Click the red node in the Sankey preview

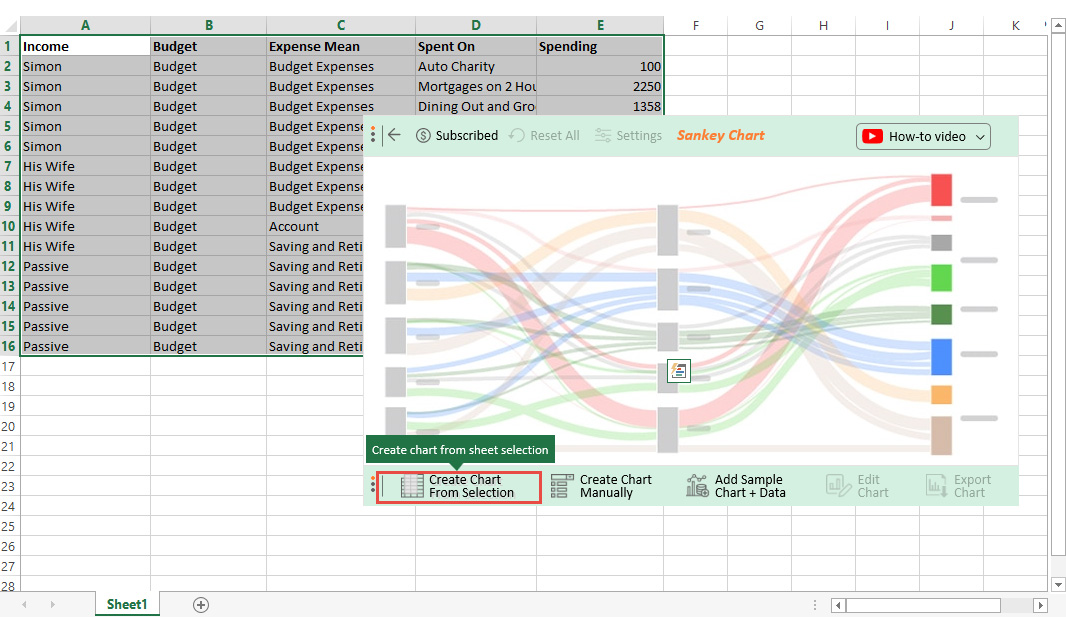point(941,189)
